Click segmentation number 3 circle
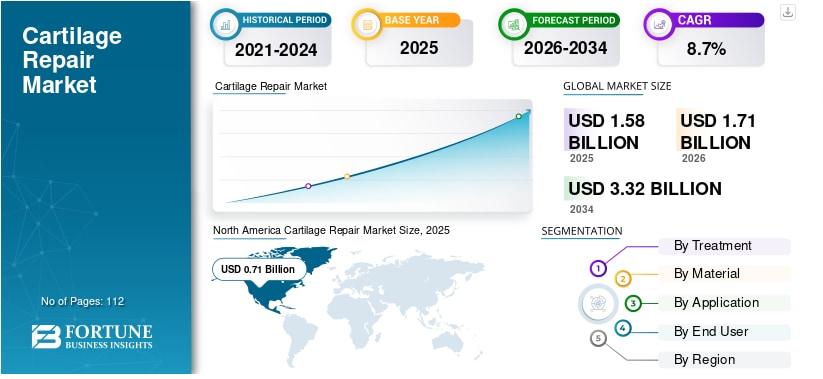The image size is (823, 379). (x=633, y=303)
